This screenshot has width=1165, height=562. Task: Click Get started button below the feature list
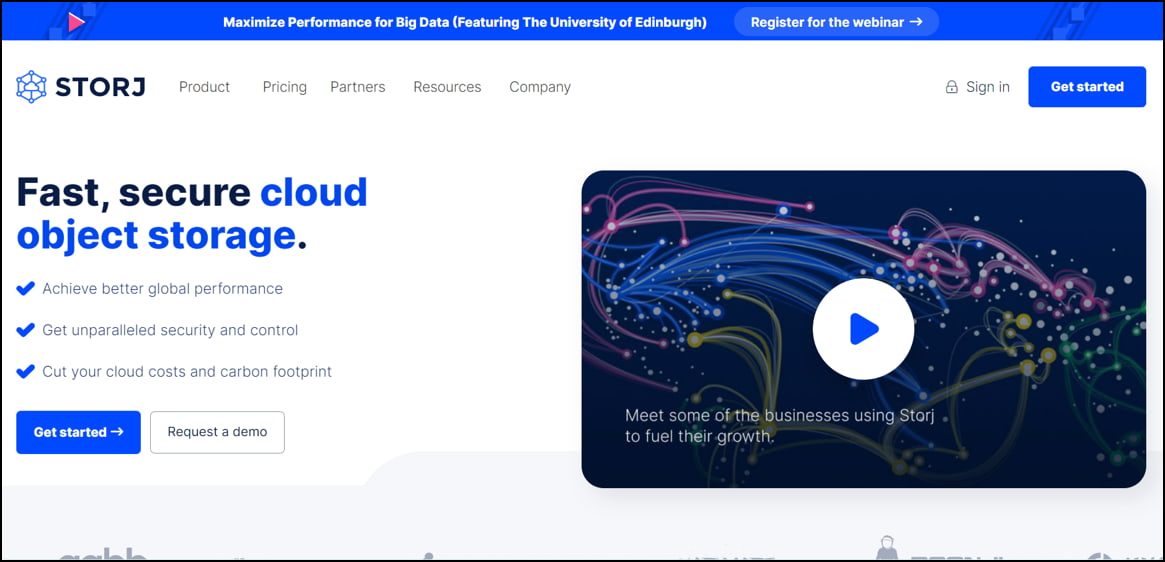click(78, 432)
